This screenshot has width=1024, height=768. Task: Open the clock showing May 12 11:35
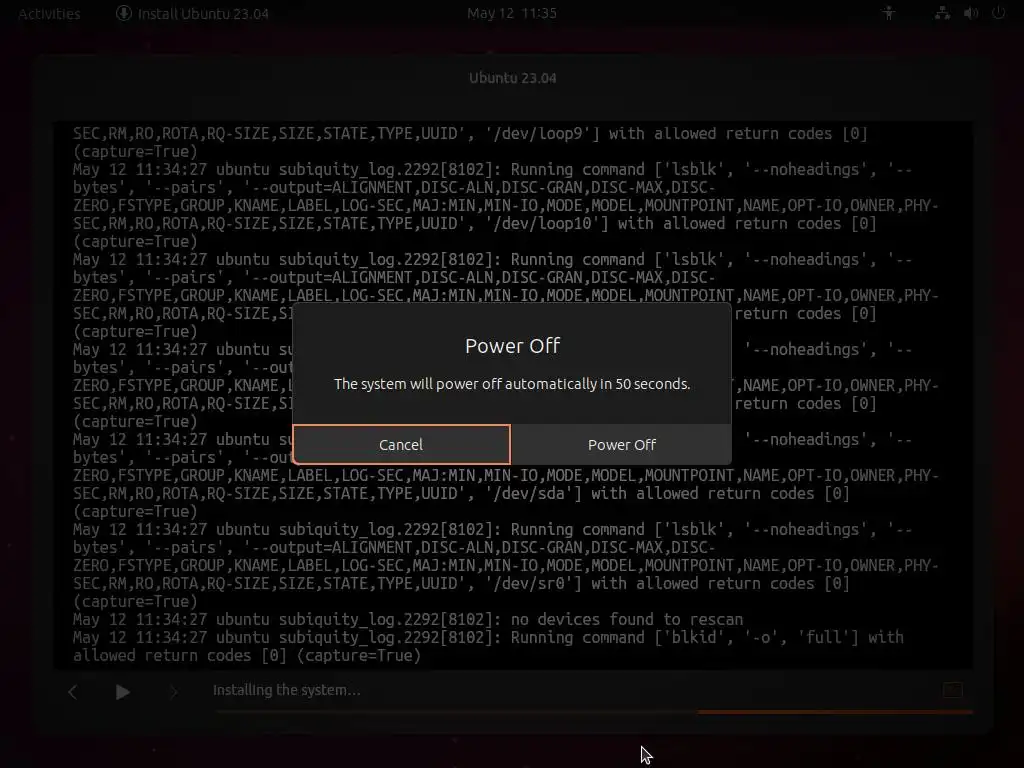click(511, 13)
